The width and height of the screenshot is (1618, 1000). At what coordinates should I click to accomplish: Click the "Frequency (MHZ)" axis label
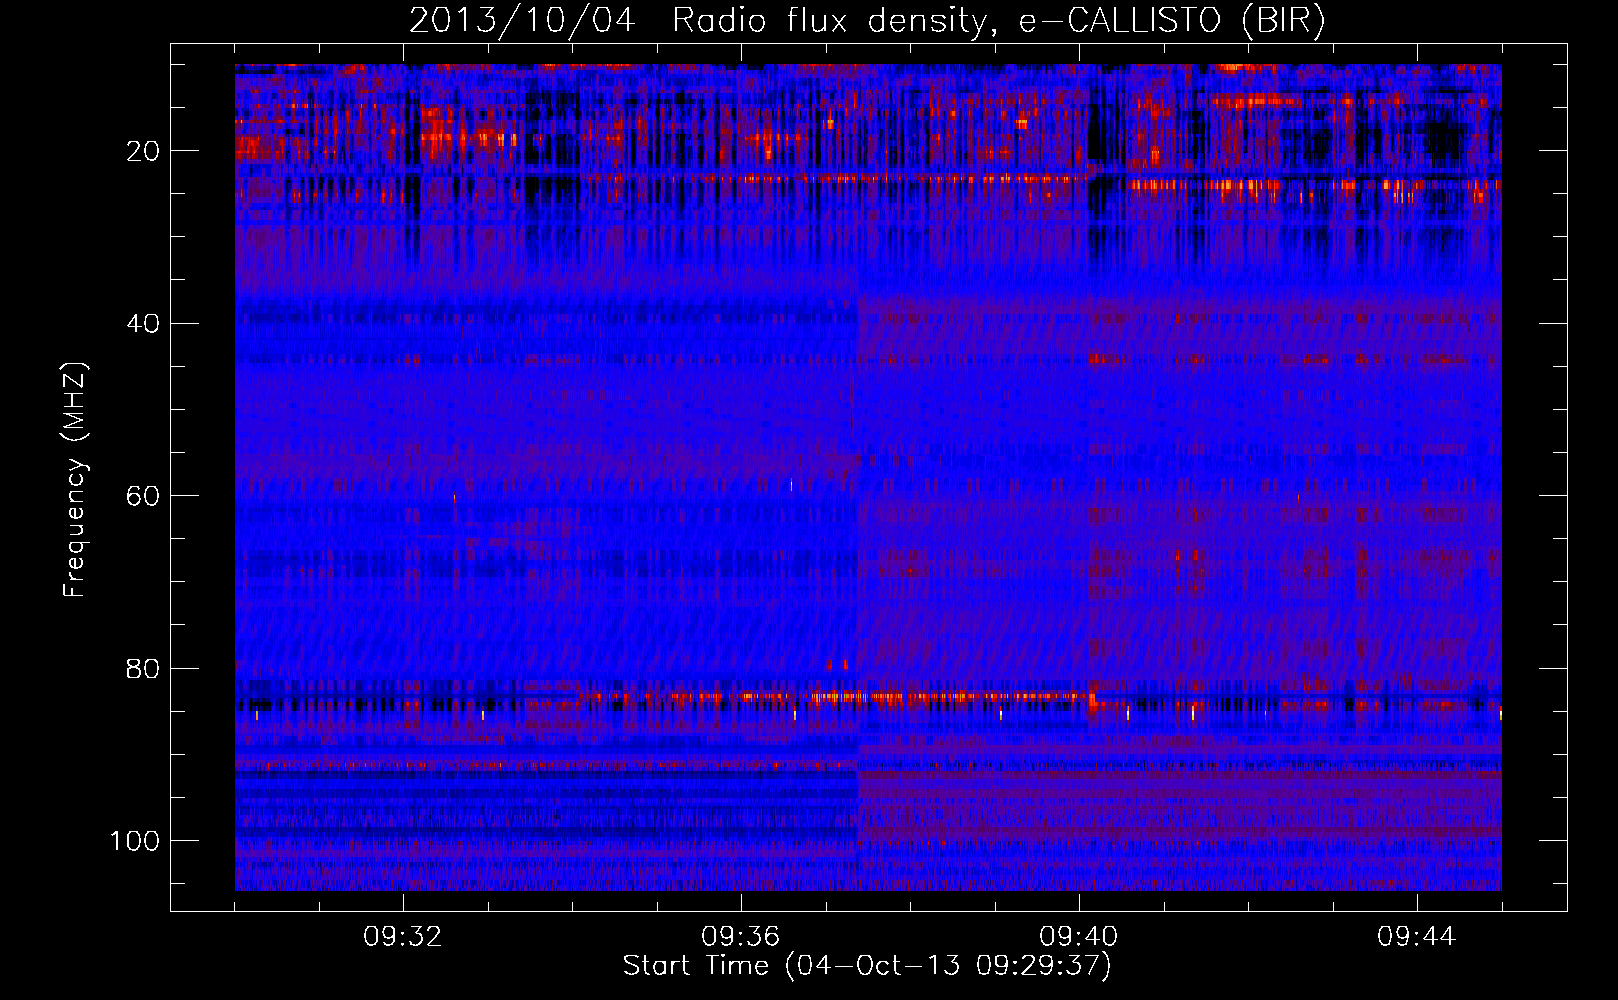coord(75,480)
